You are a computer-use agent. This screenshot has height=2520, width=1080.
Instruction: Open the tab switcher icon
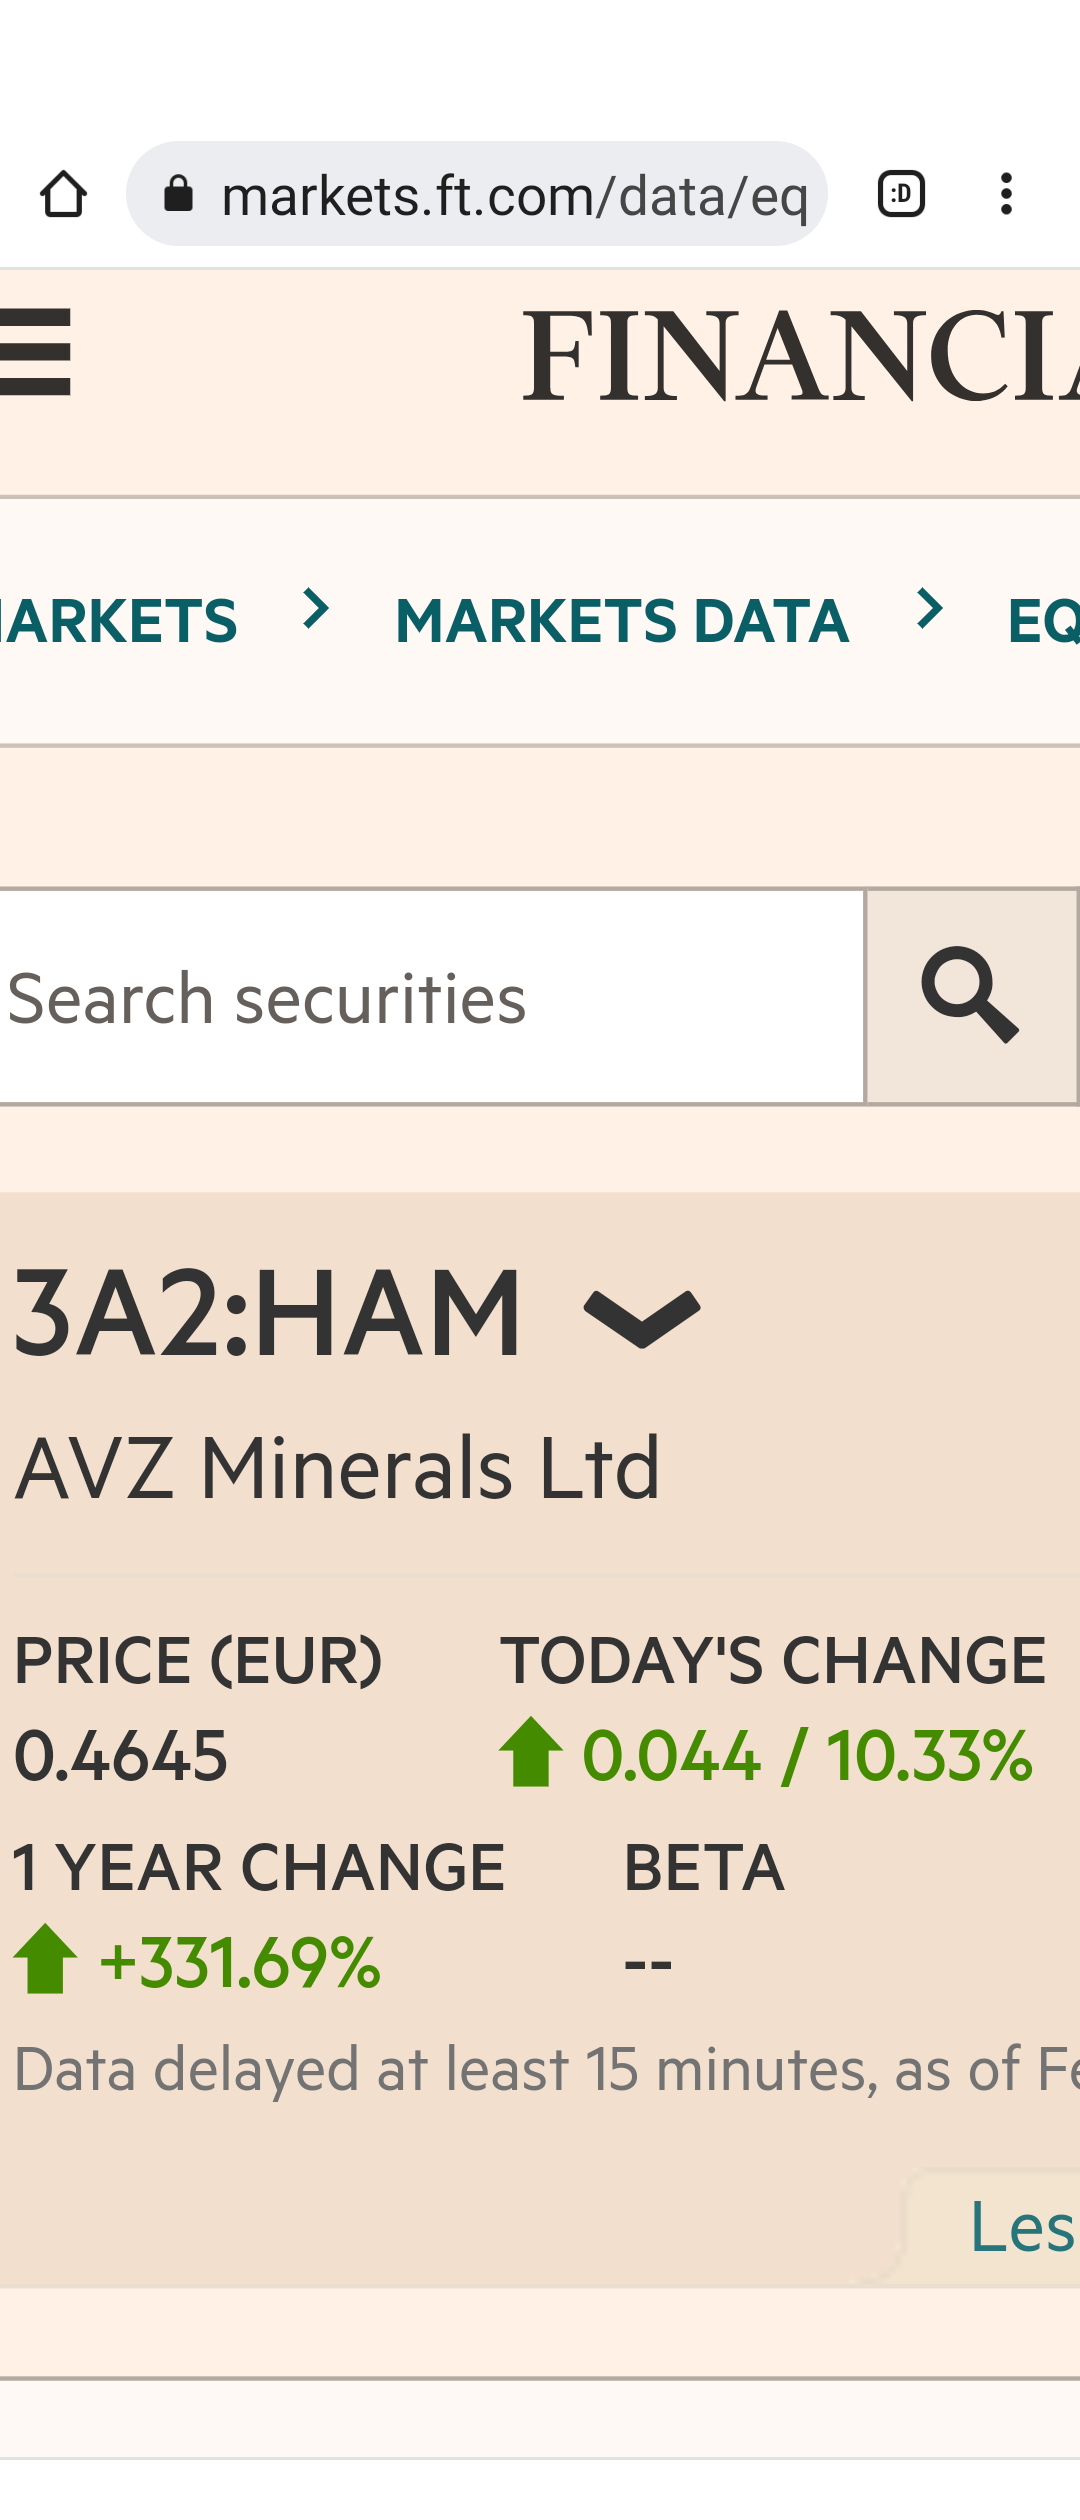pyautogui.click(x=901, y=194)
